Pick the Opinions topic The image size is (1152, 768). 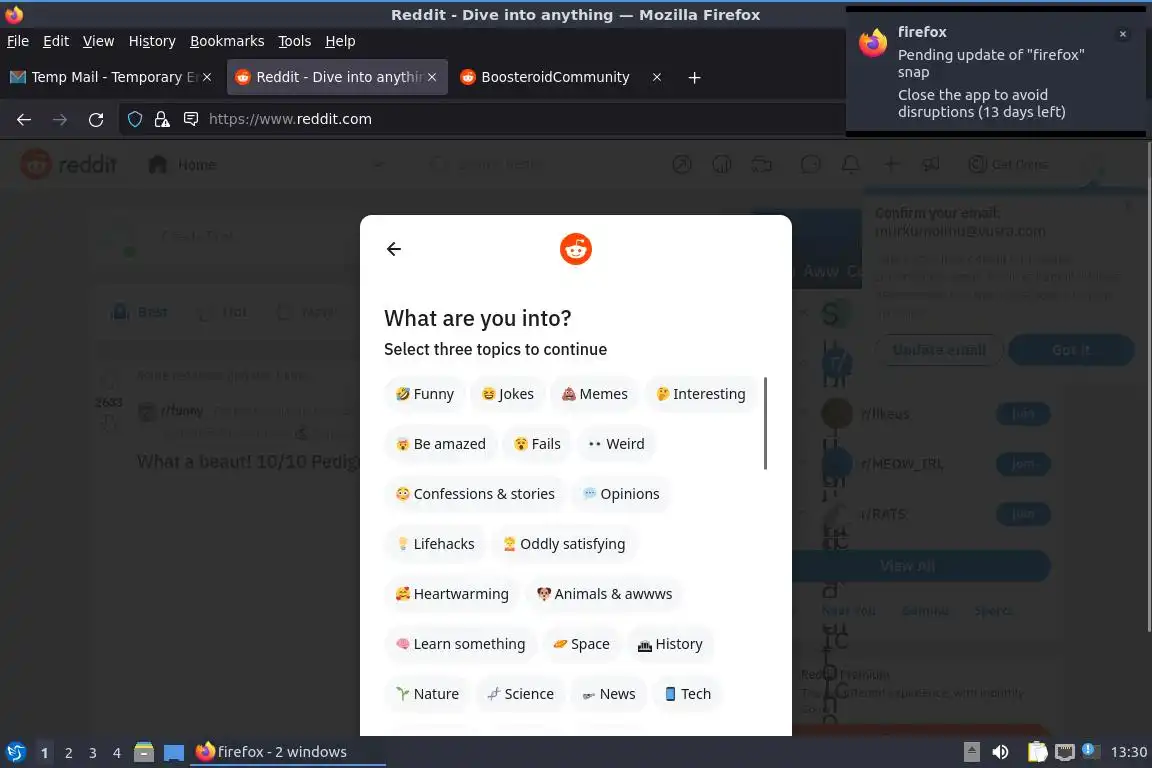click(x=622, y=494)
